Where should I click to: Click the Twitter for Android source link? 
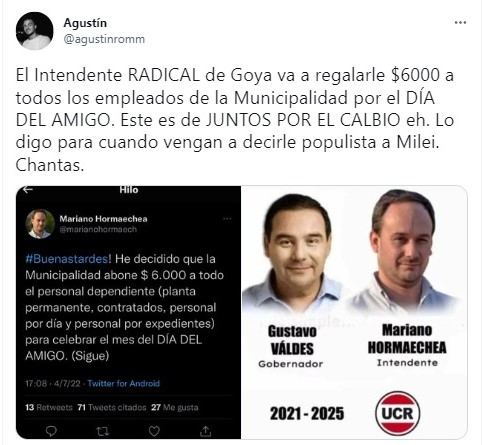pyautogui.click(x=124, y=383)
